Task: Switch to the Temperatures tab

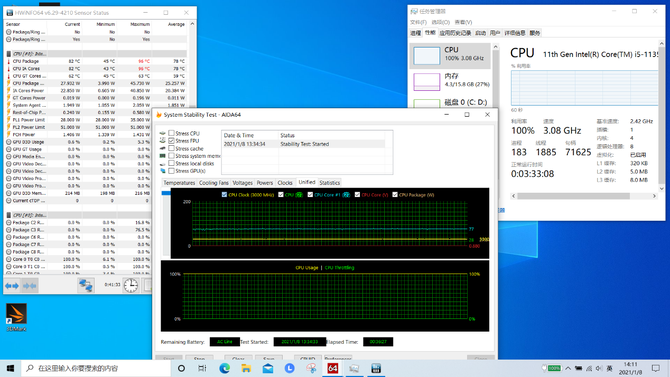Action: (179, 183)
